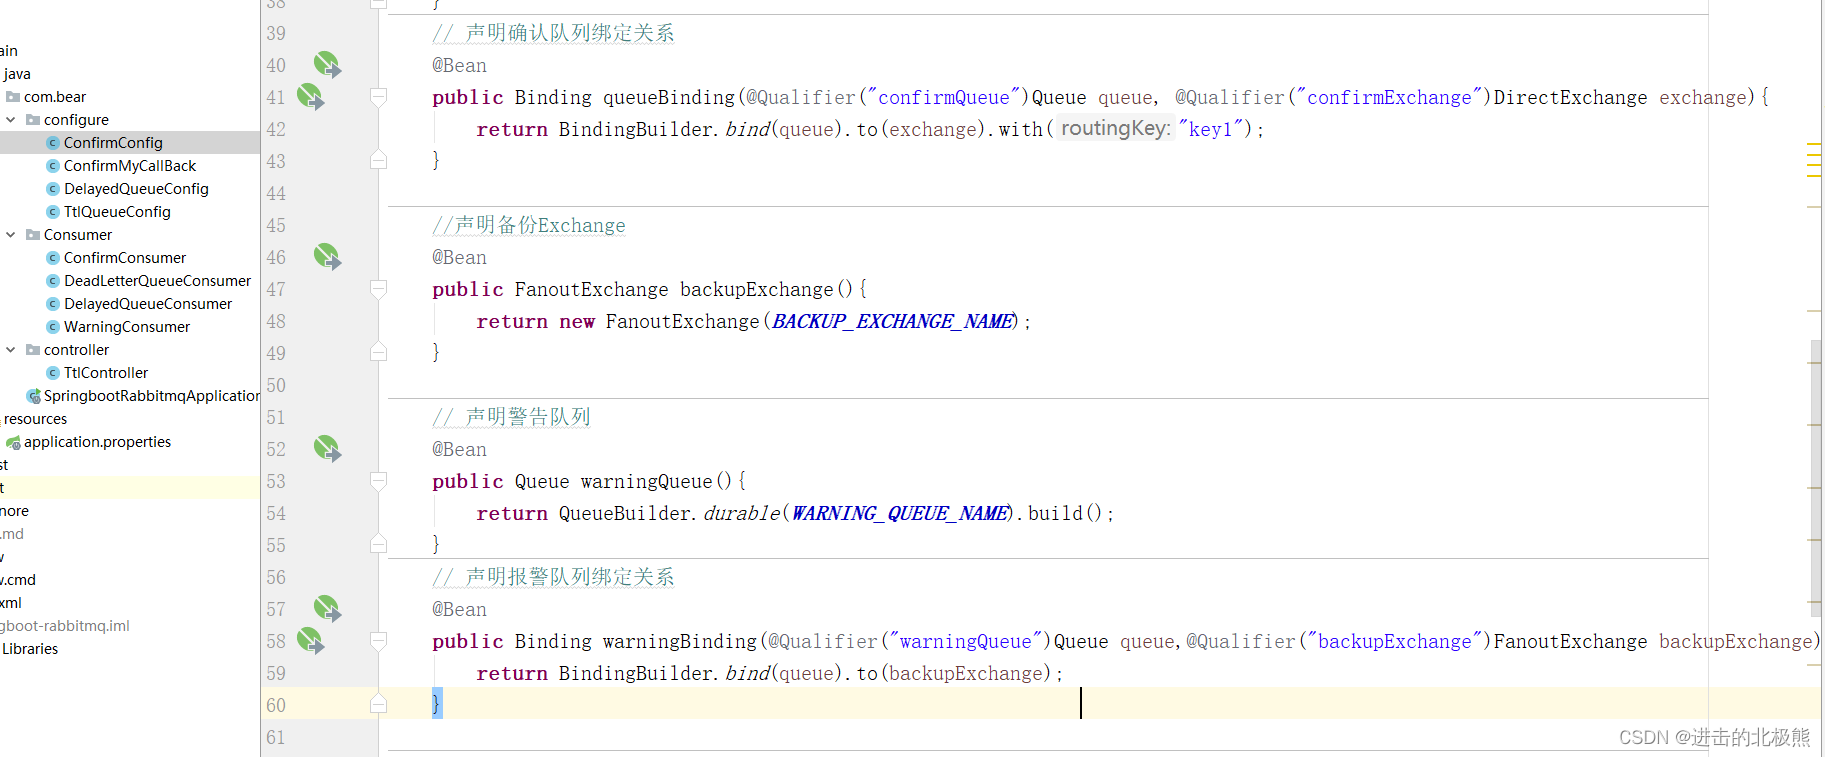The image size is (1825, 757).
Task: Click the closing brace on line 60
Action: click(x=436, y=704)
